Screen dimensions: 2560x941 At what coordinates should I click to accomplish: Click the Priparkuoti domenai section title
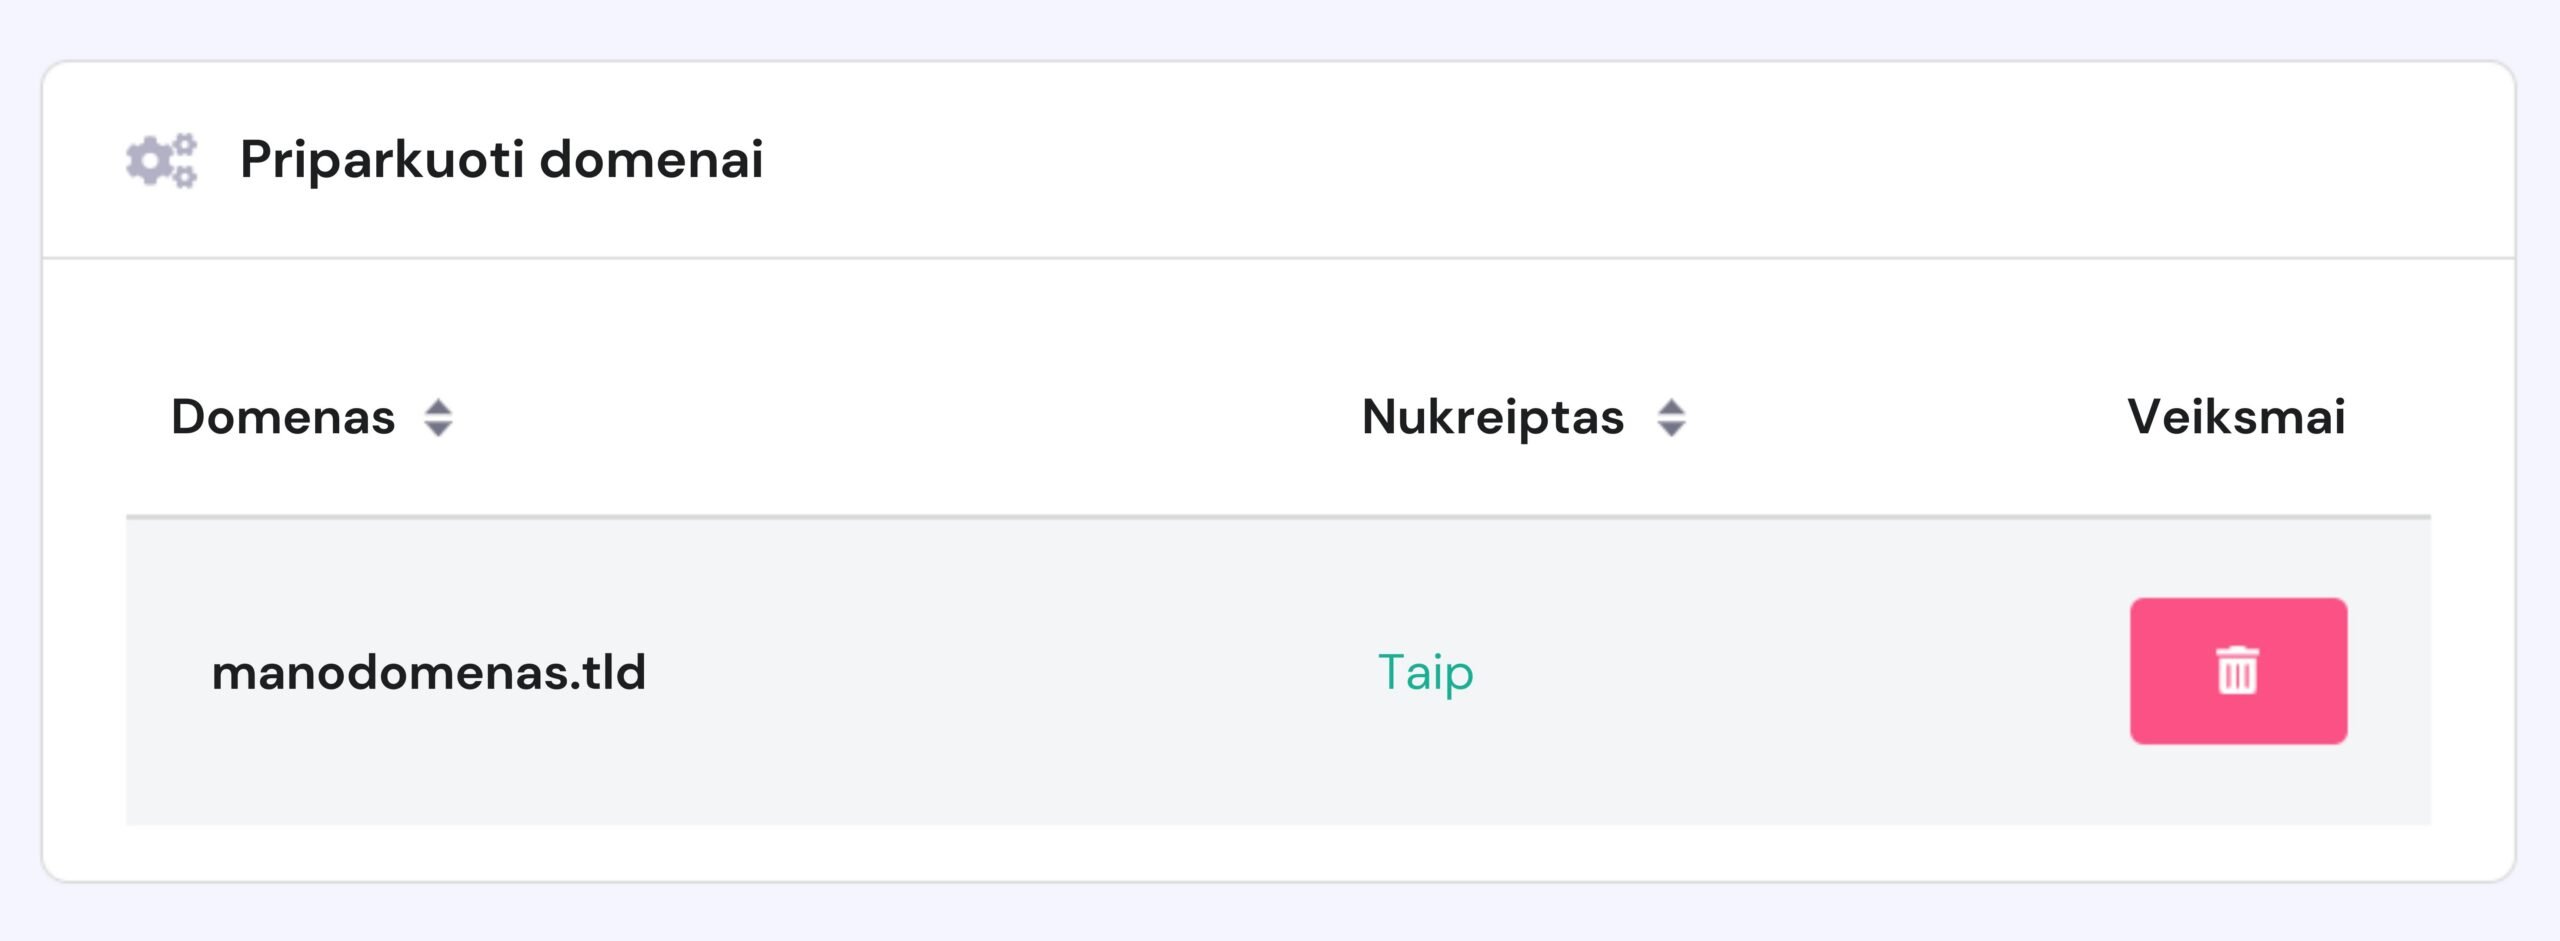click(502, 160)
